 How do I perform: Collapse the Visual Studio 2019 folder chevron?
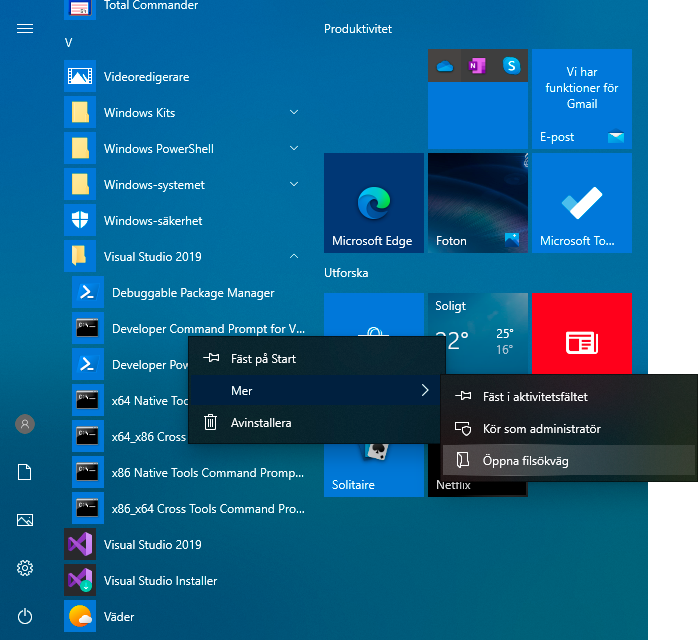tap(294, 256)
